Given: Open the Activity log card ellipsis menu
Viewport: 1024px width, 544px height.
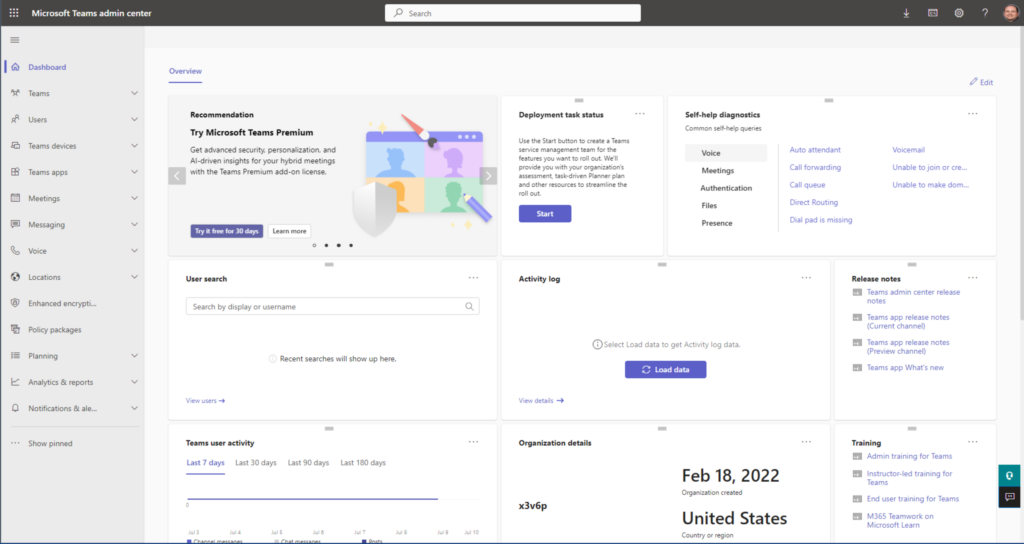Looking at the screenshot, I should click(807, 278).
